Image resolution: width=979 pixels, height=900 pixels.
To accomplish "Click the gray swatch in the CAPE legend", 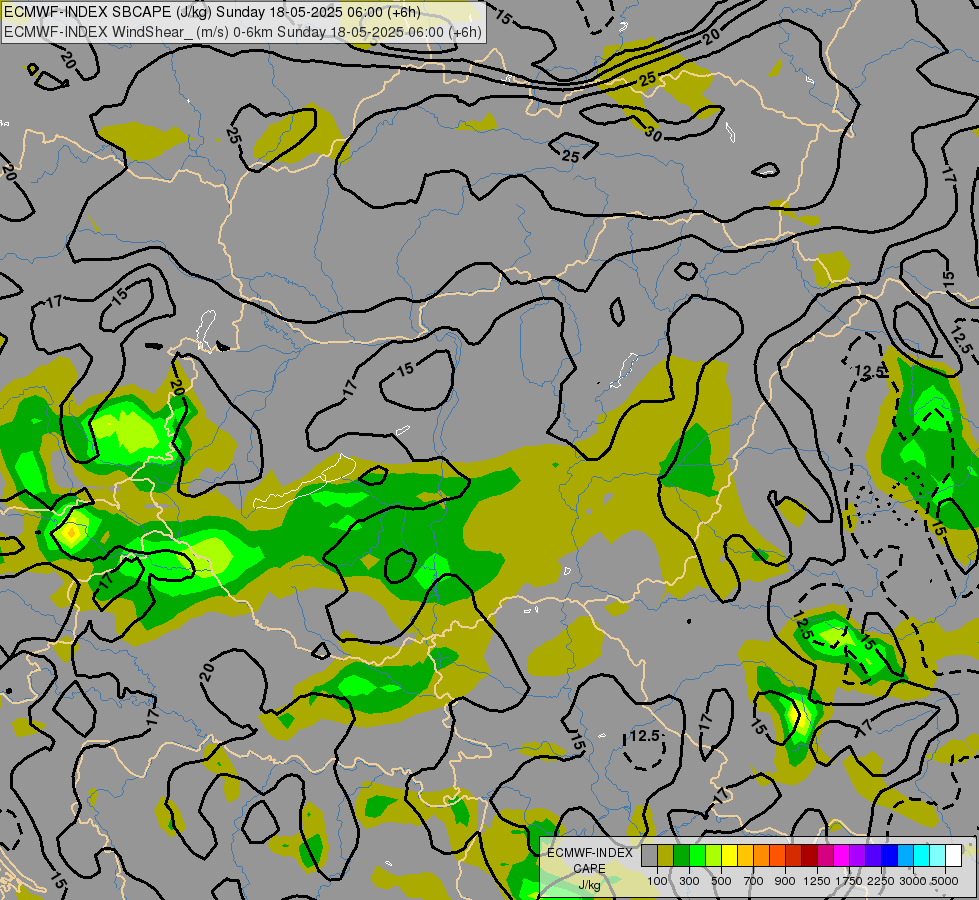I will tap(649, 855).
